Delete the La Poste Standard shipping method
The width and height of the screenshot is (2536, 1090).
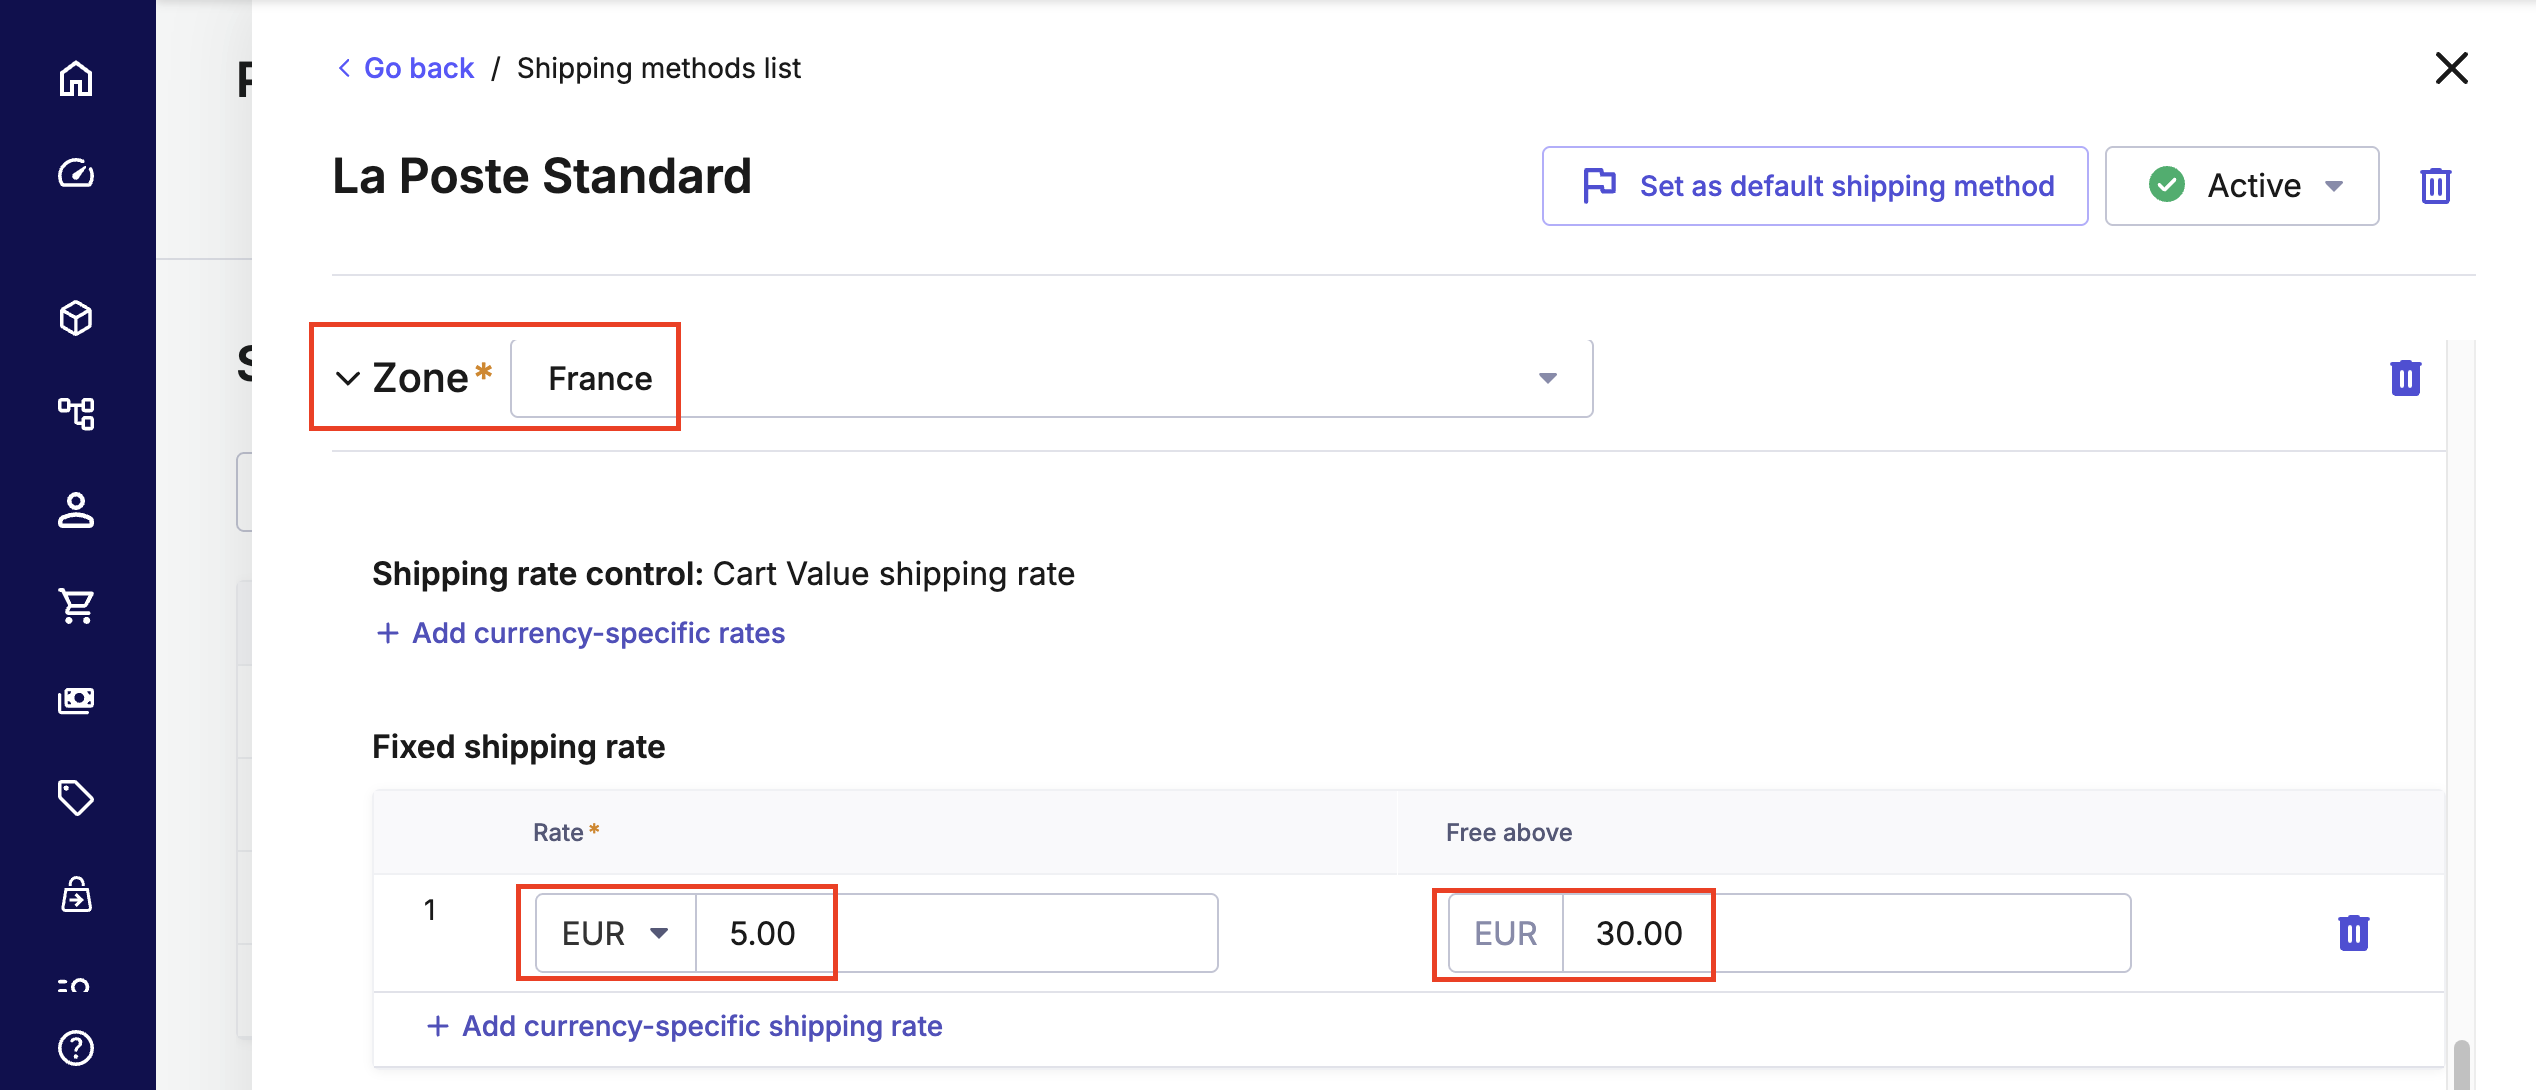(x=2435, y=186)
